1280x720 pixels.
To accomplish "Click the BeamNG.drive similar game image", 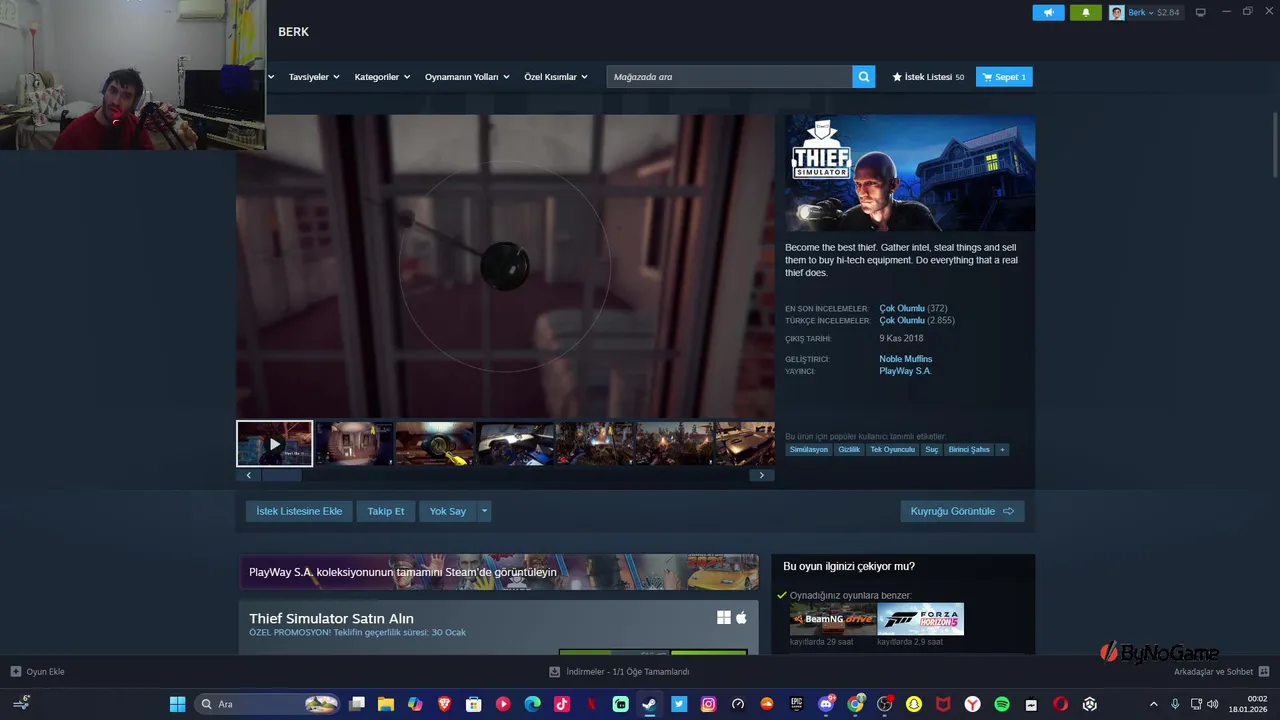I will click(x=832, y=619).
